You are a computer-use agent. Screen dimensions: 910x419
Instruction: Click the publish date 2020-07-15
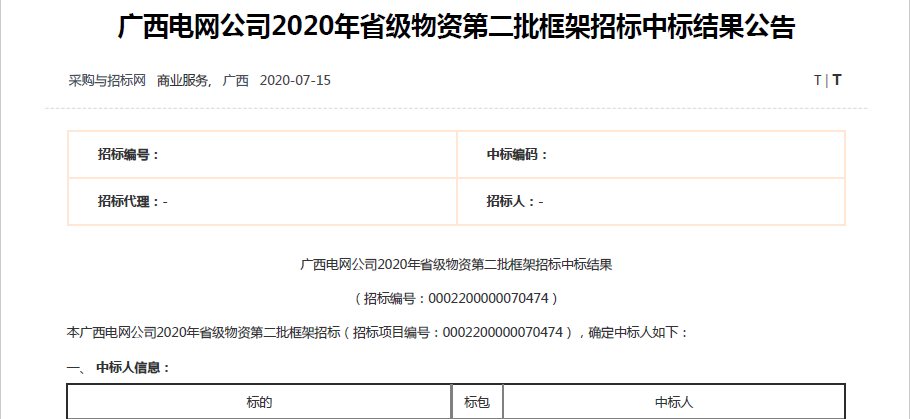pos(295,80)
